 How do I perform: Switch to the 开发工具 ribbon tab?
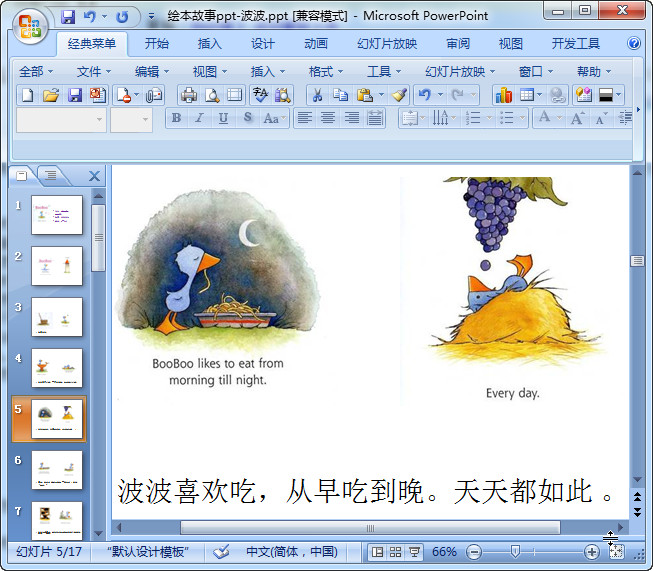[576, 43]
